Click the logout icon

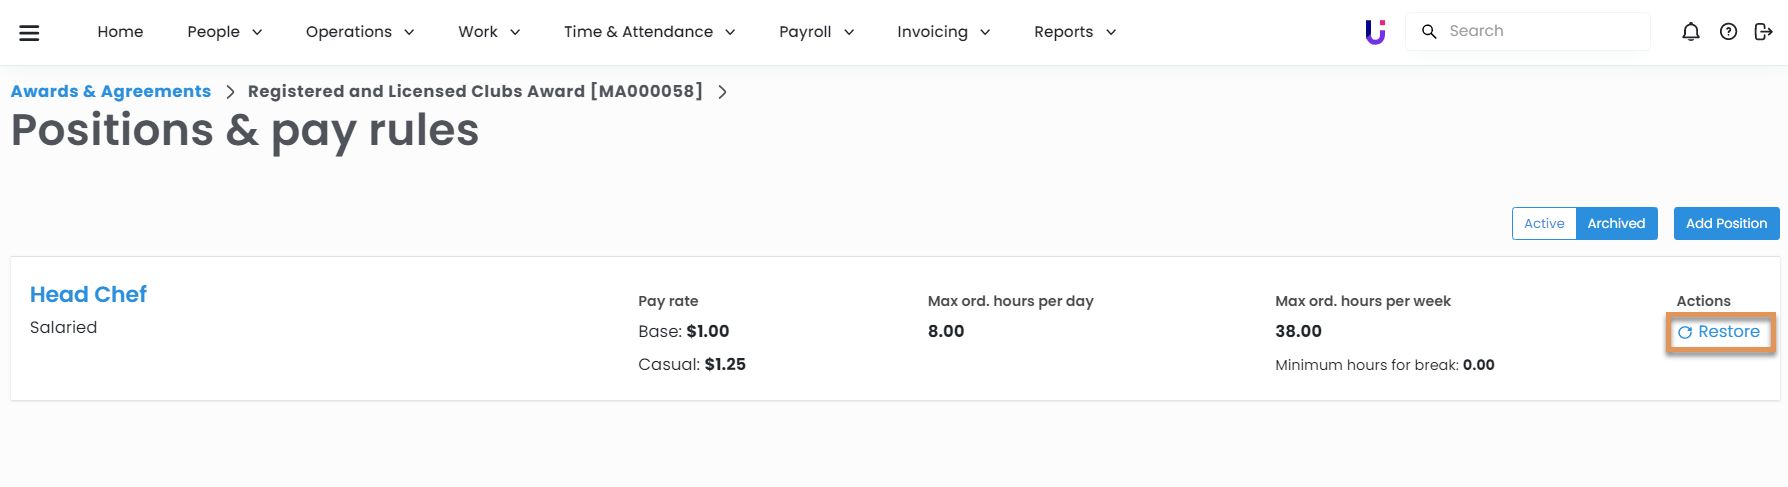point(1763,32)
